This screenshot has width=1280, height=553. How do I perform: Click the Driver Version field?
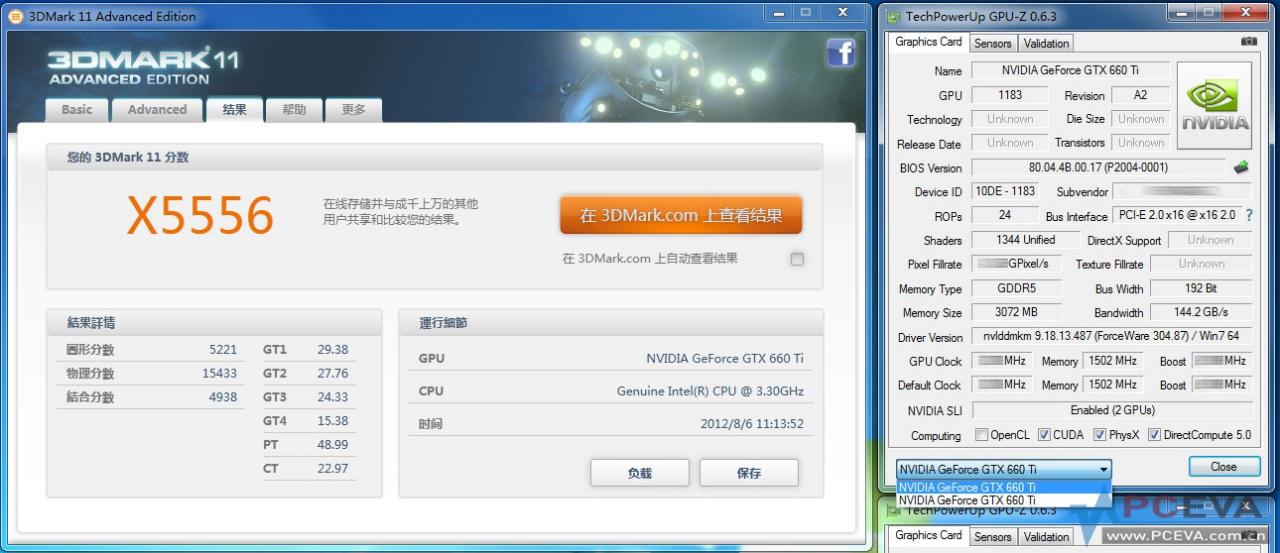pyautogui.click(x=1111, y=336)
